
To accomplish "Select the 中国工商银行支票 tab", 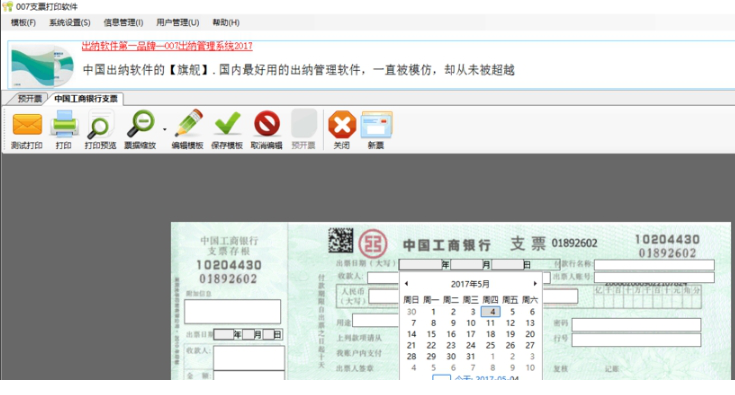I will [x=86, y=98].
